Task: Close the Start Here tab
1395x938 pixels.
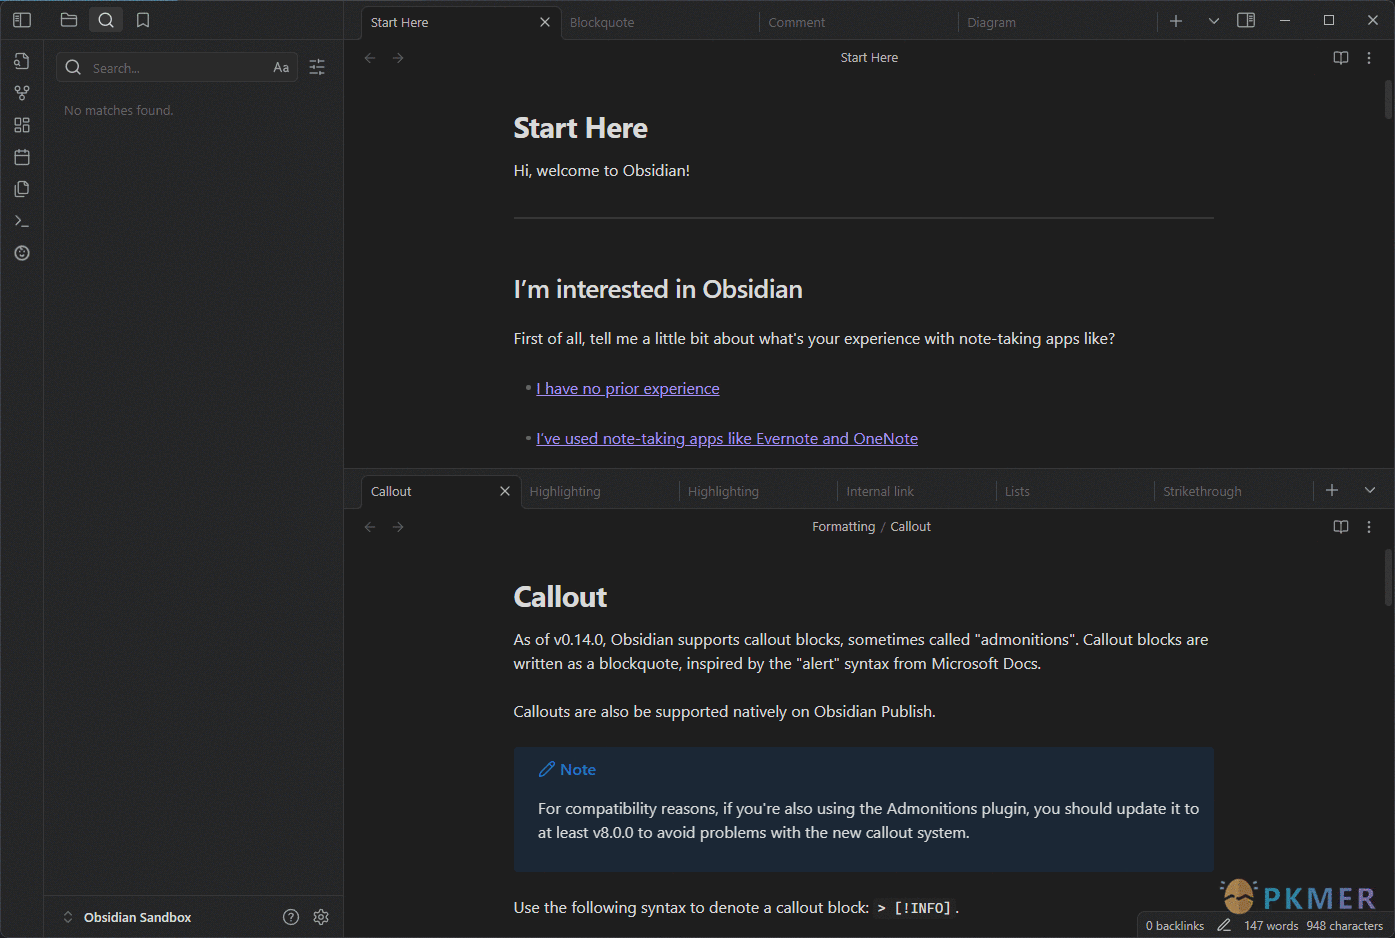Action: pos(545,22)
